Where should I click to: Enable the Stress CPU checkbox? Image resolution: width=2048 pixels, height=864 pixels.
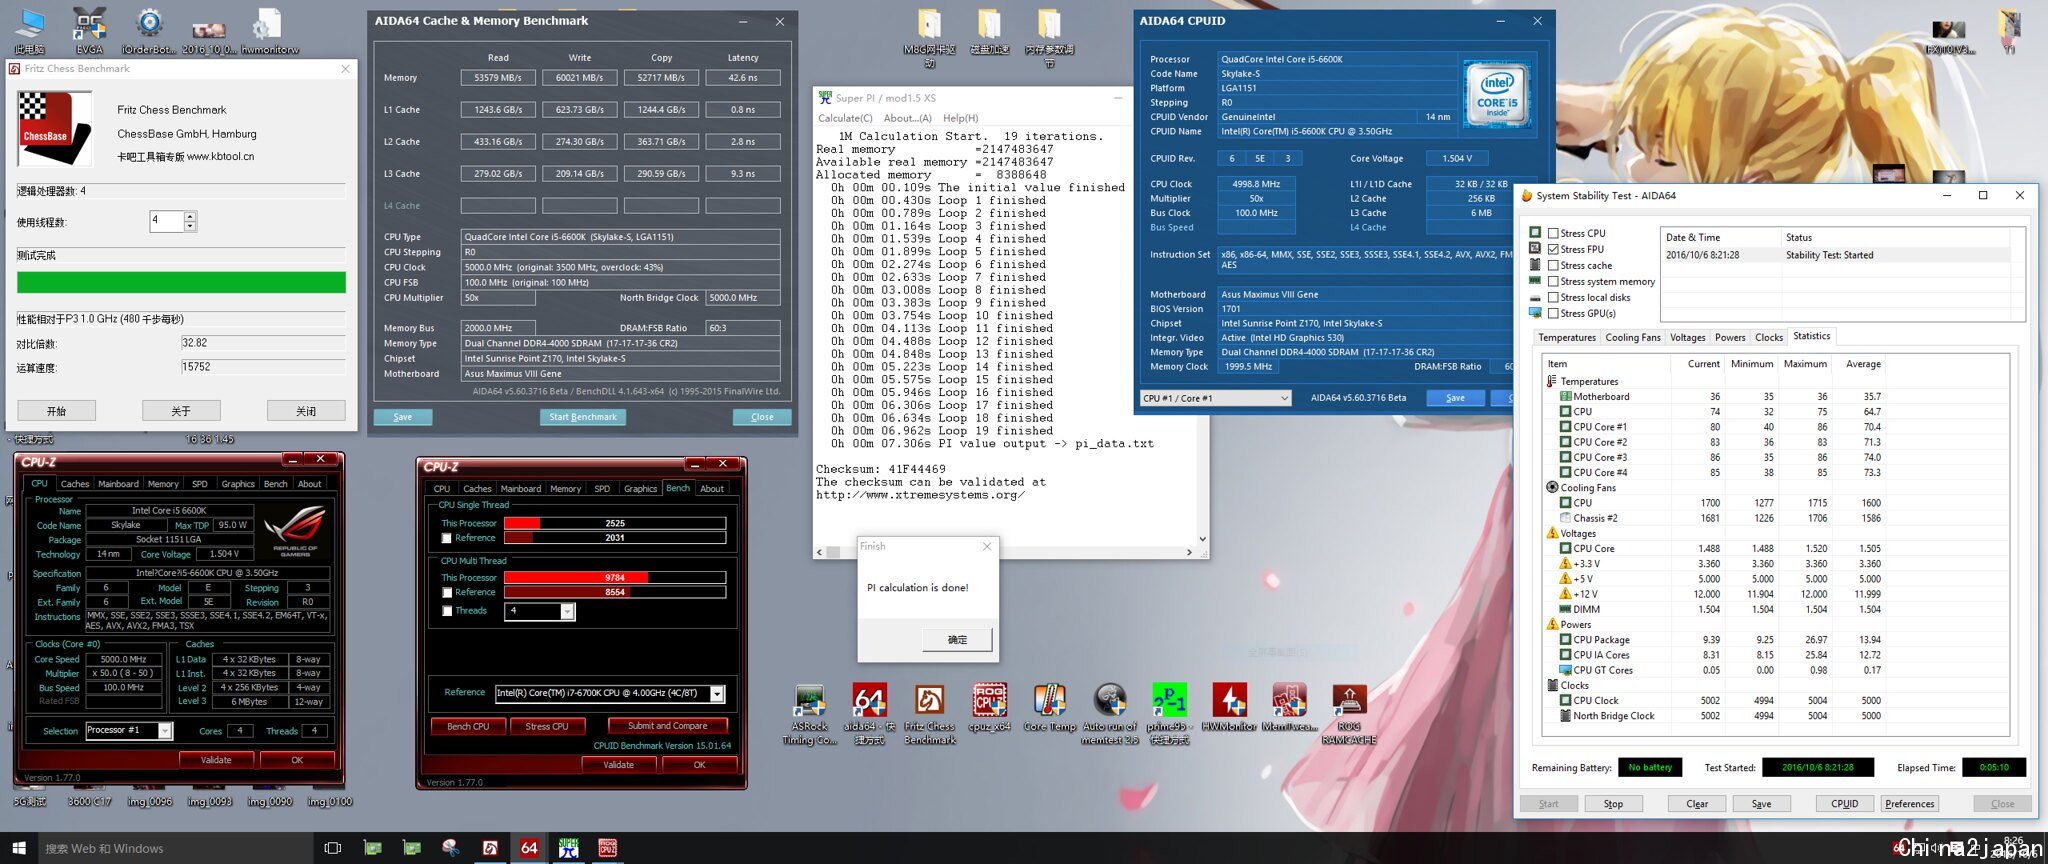(x=1553, y=233)
